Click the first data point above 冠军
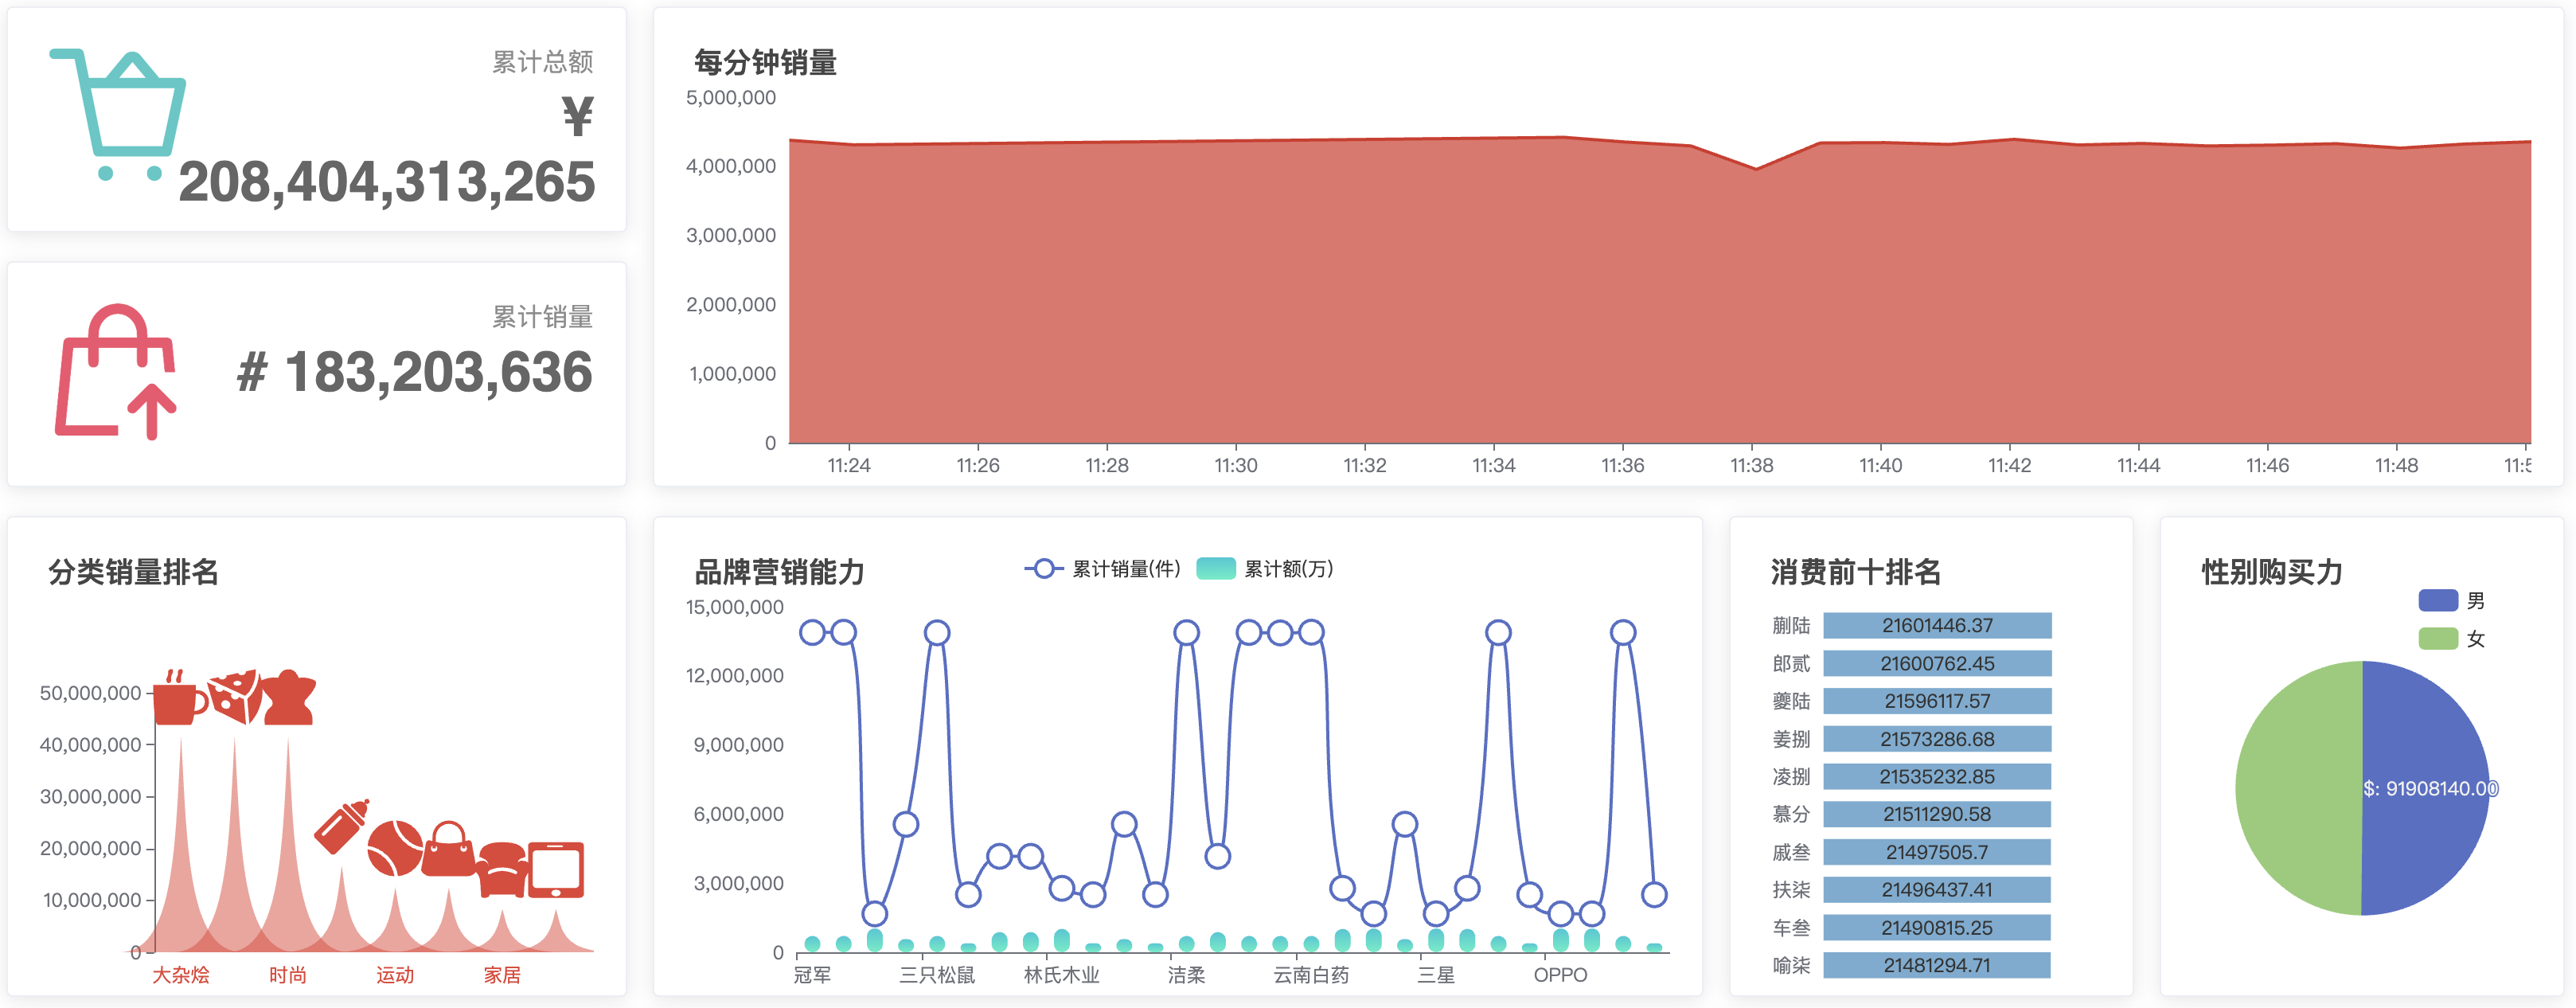Screen dimensions: 2576x1008 [812, 632]
